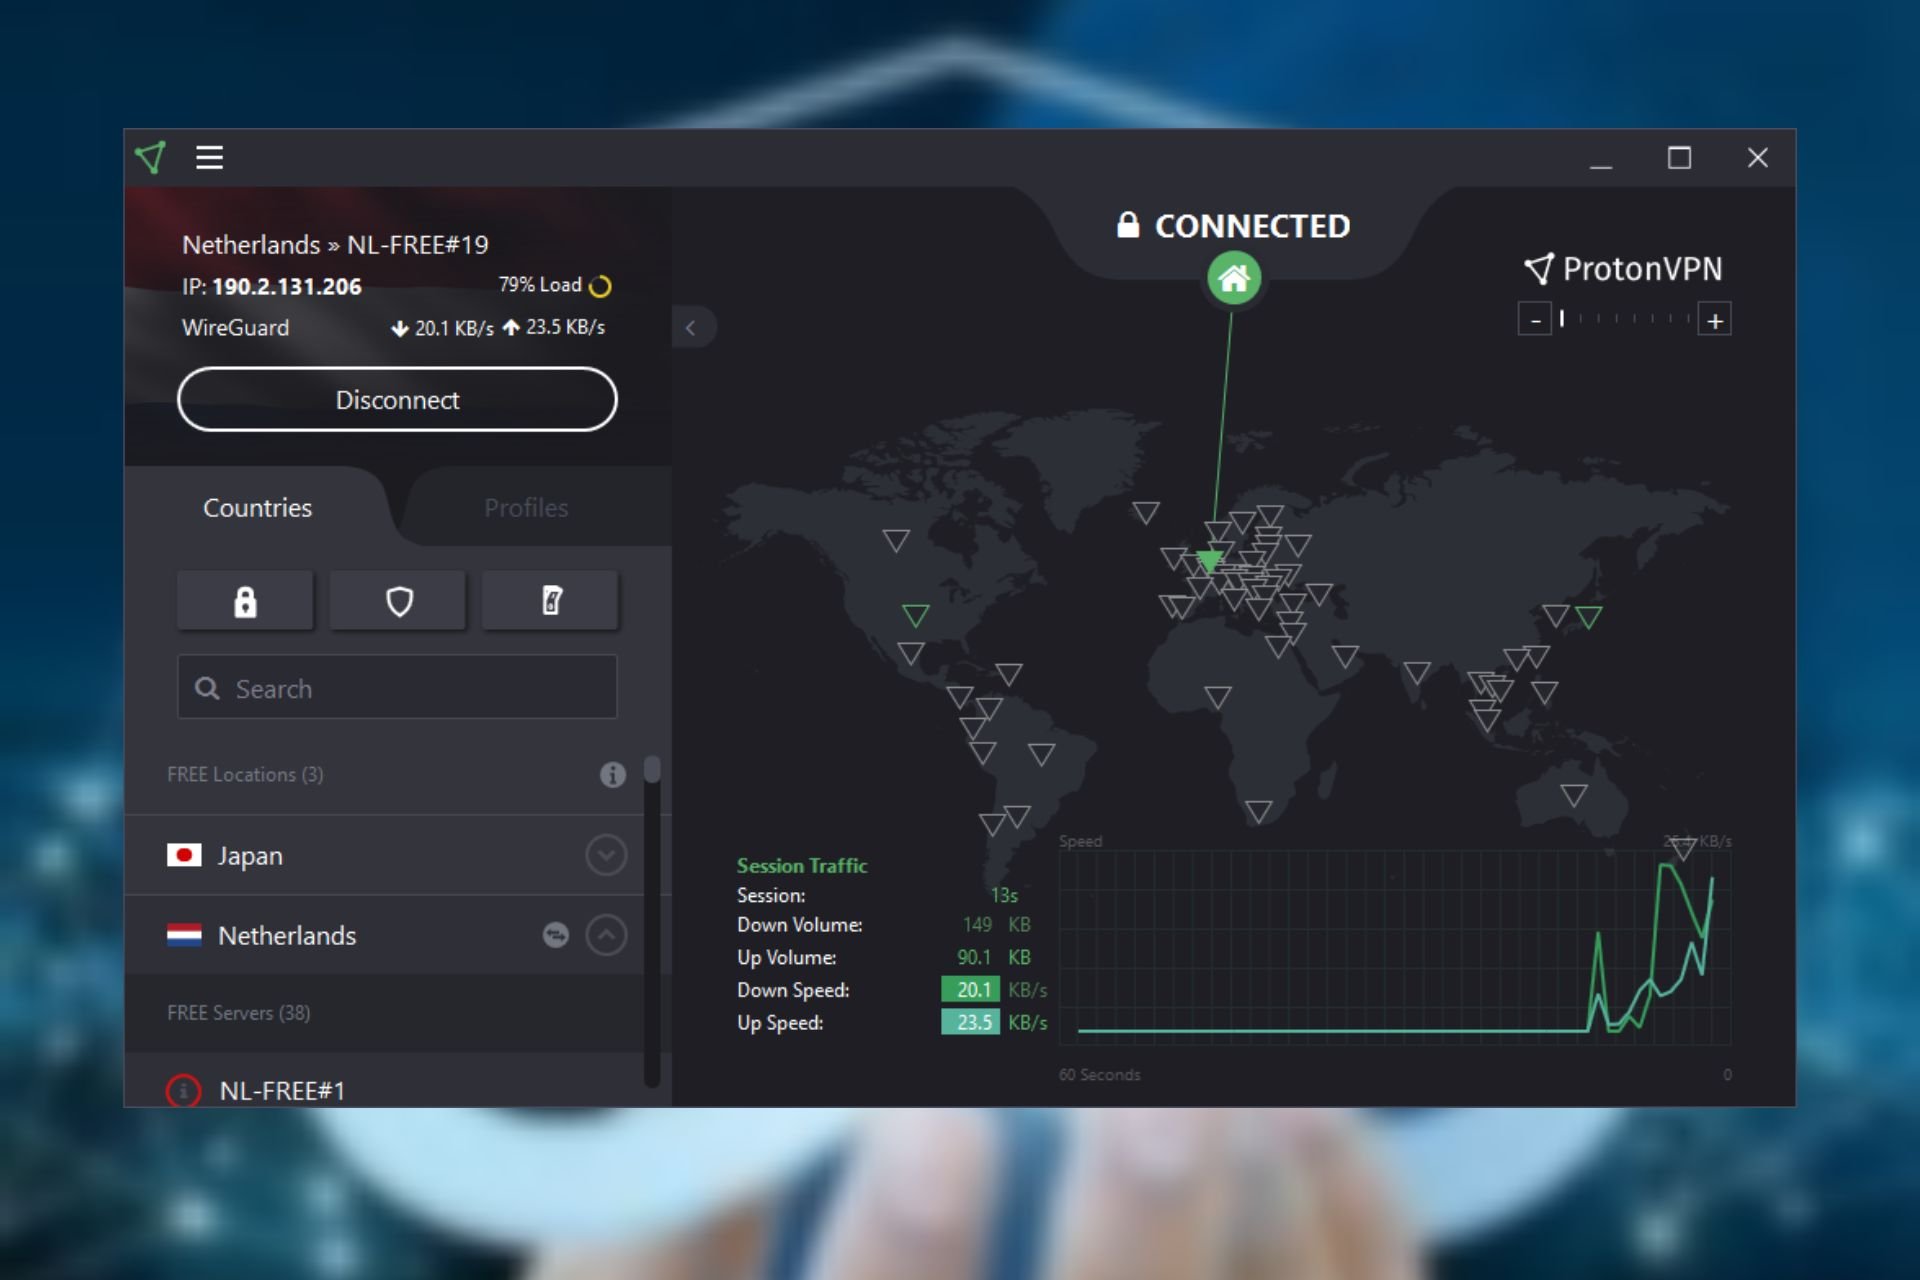Close the ProtonVPN window
The height and width of the screenshot is (1280, 1920).
tap(1757, 158)
